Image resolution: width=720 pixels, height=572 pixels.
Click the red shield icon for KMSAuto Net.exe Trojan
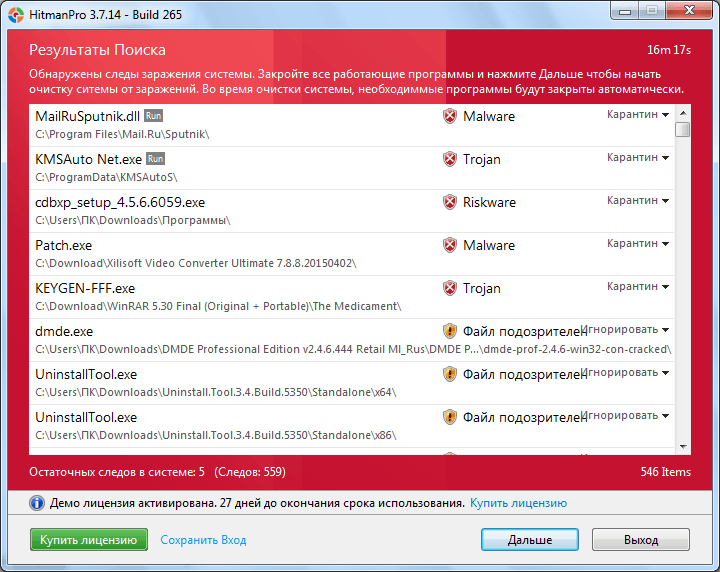[x=450, y=159]
